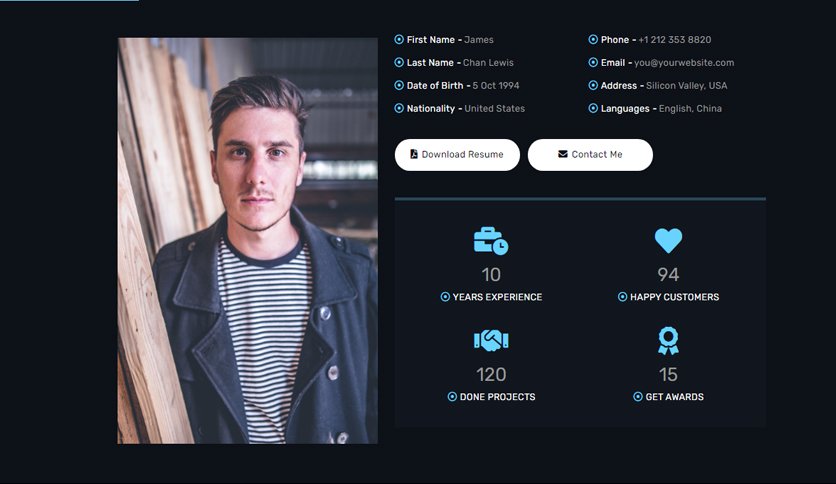Click the GET AWARDS label
836x484 pixels.
coord(674,397)
